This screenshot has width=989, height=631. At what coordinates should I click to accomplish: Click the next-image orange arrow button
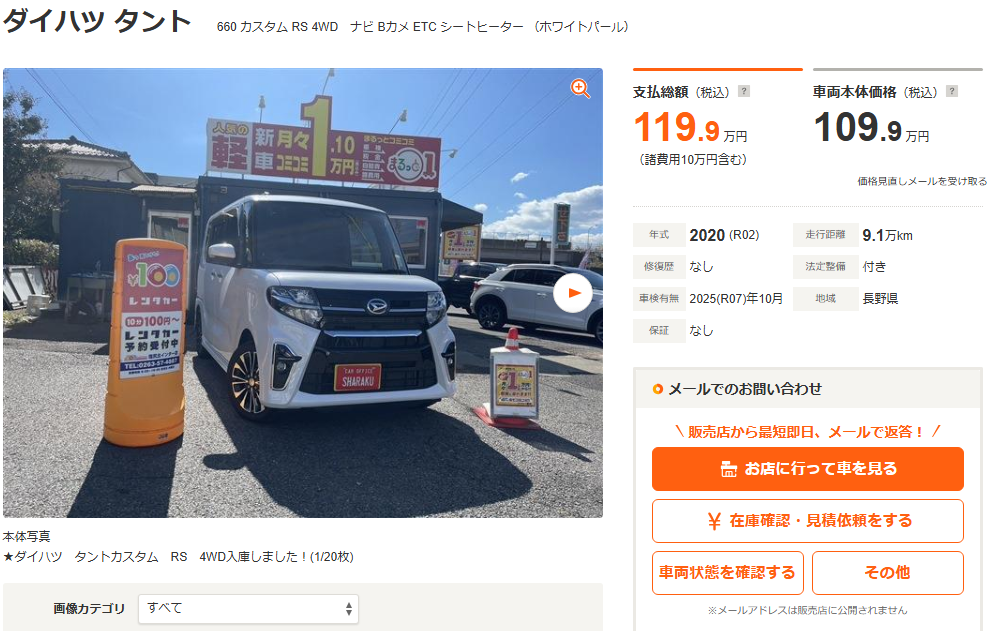click(573, 293)
